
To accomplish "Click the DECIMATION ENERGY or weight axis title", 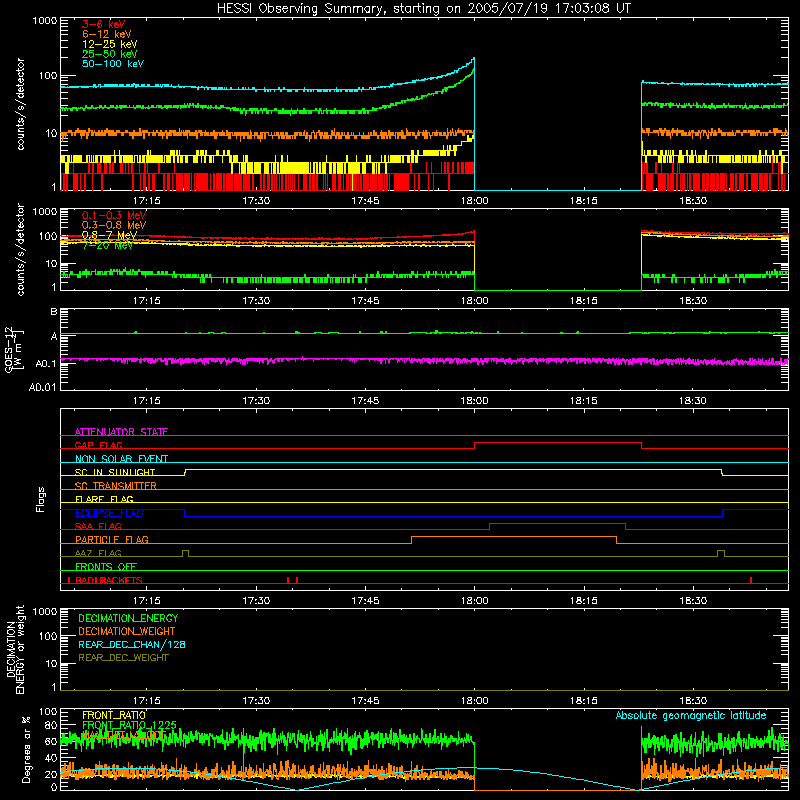I will 15,649.
